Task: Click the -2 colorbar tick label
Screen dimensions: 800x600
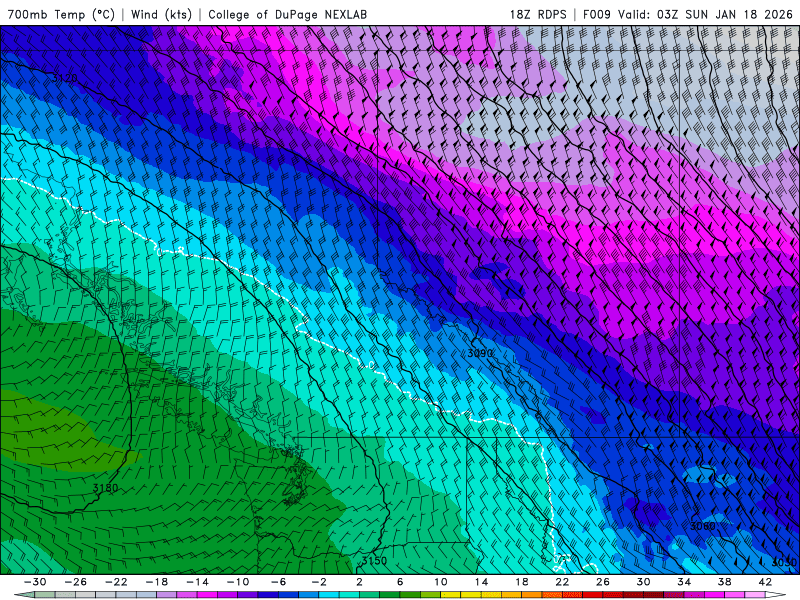Action: point(319,582)
